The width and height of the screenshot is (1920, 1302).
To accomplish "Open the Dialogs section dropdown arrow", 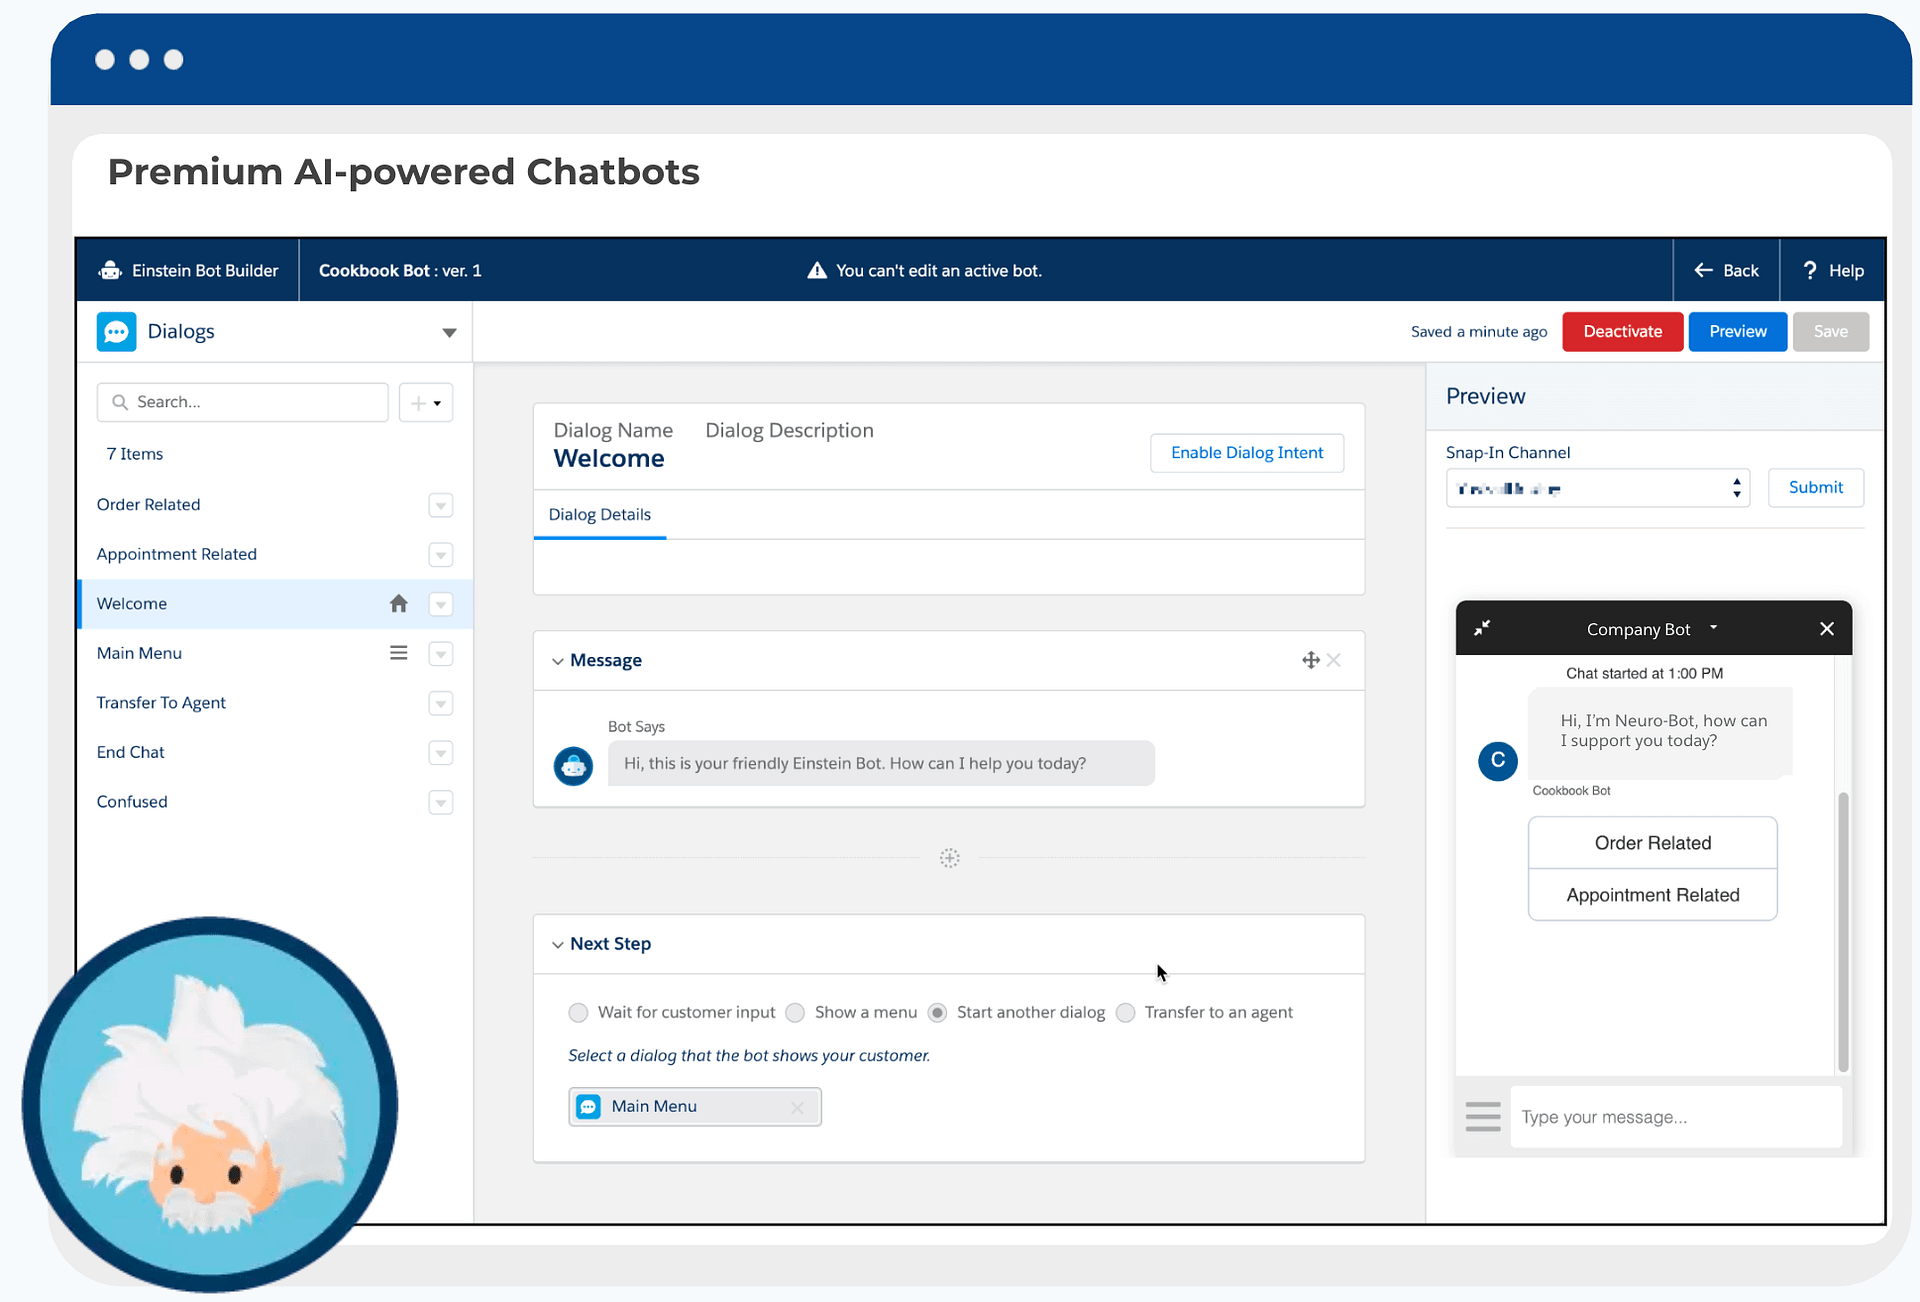I will [x=449, y=332].
